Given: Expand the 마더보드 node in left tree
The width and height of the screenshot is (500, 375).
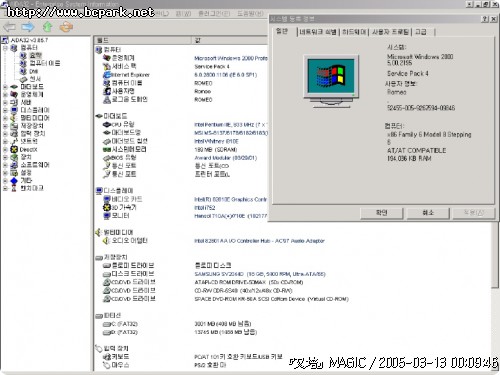Looking at the screenshot, I should point(5,87).
